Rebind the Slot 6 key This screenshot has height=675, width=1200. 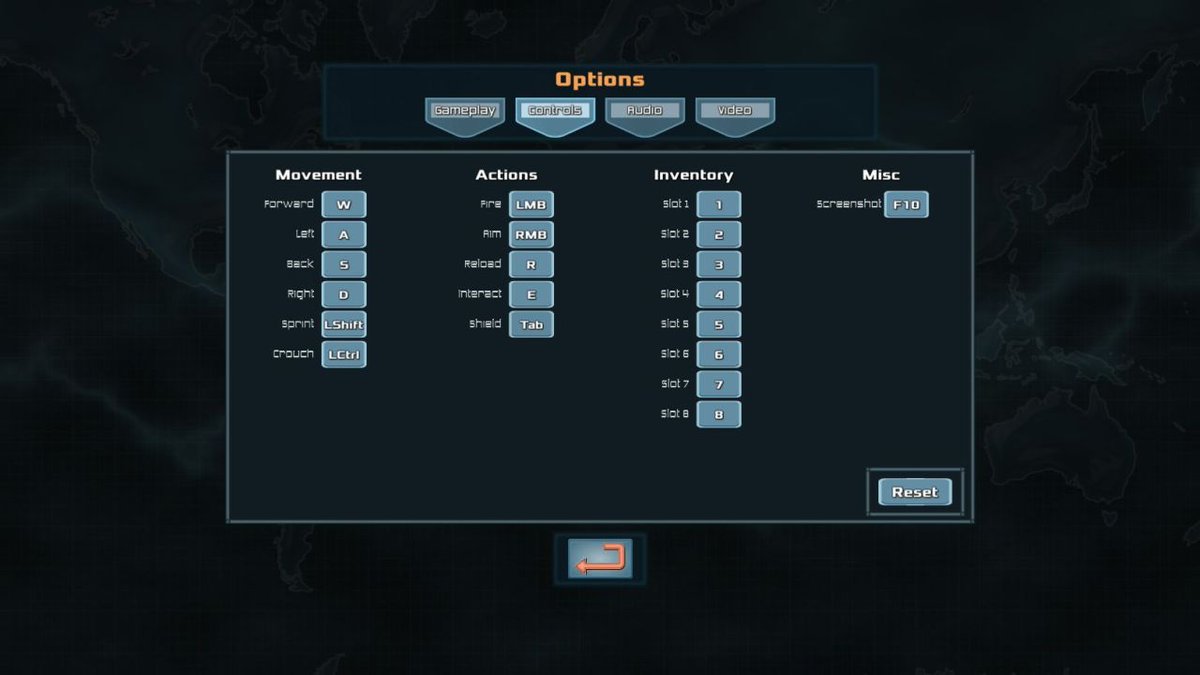pos(719,355)
